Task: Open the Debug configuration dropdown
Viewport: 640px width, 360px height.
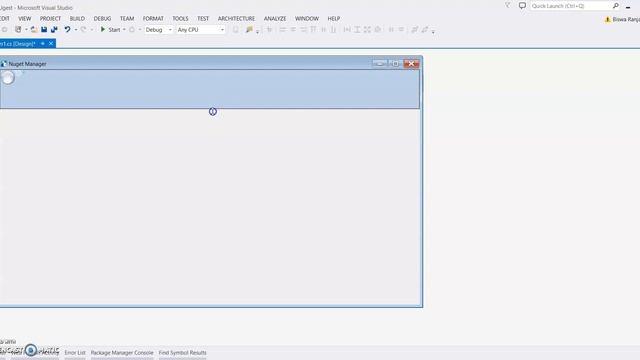Action: pos(158,29)
